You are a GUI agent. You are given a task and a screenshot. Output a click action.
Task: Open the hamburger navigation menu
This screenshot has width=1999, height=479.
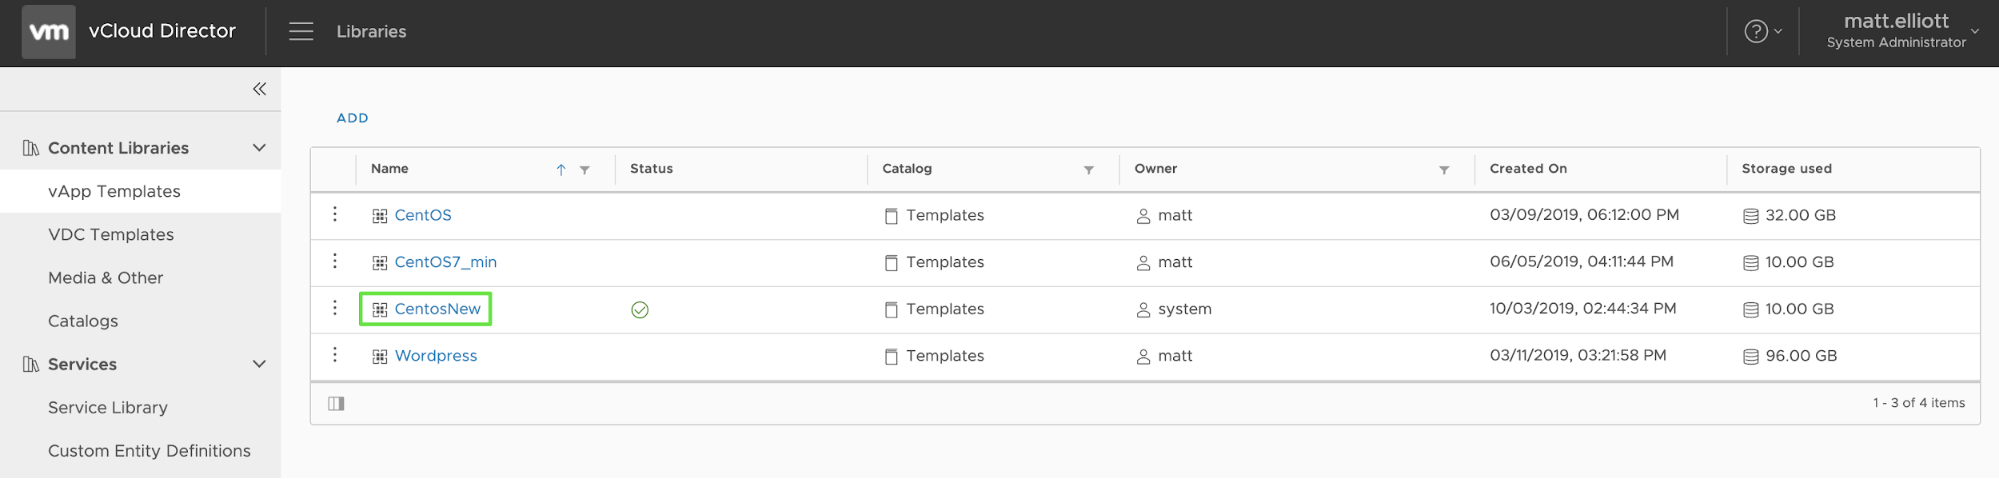tap(301, 32)
